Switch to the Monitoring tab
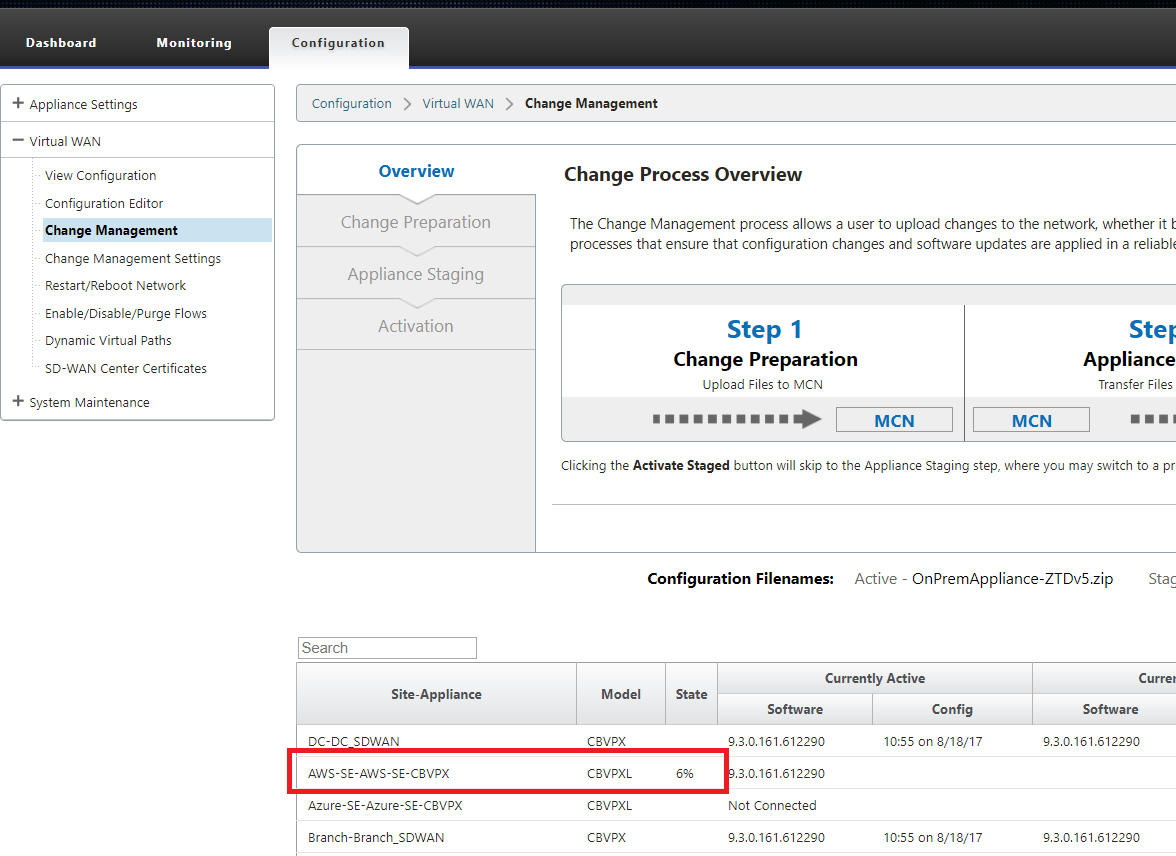Screen dimensions: 1176x856 pos(194,43)
